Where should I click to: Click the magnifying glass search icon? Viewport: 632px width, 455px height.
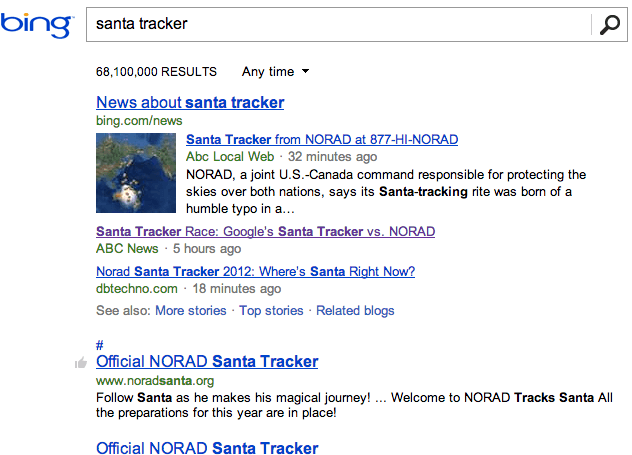click(x=609, y=25)
